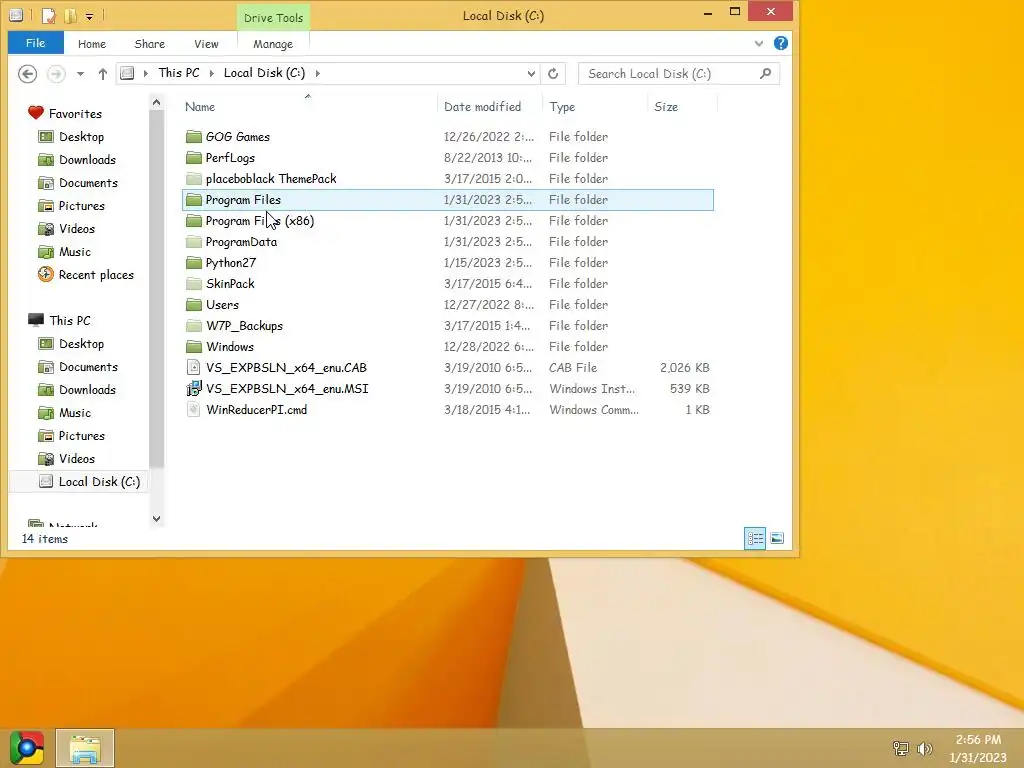The height and width of the screenshot is (768, 1024).
Task: Sort by Date modified column header
Action: tap(488, 106)
